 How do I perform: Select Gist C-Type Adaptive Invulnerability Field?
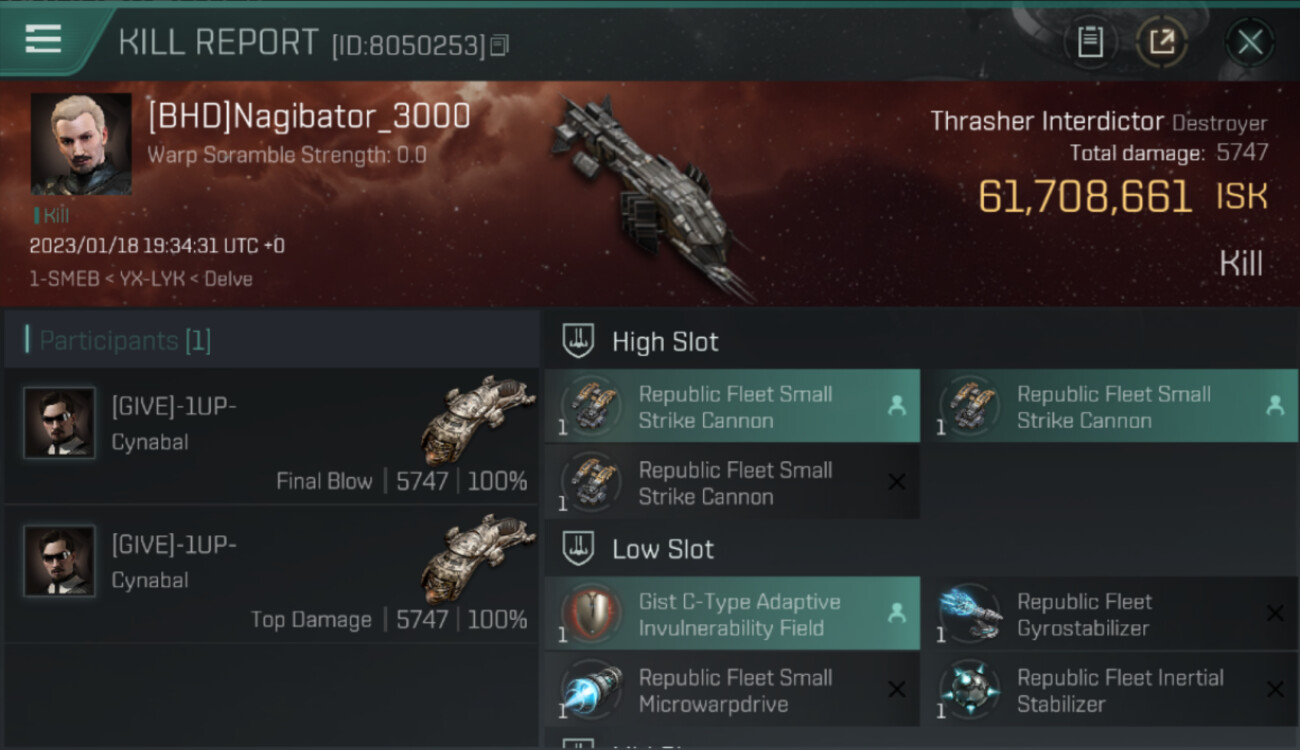[x=732, y=614]
